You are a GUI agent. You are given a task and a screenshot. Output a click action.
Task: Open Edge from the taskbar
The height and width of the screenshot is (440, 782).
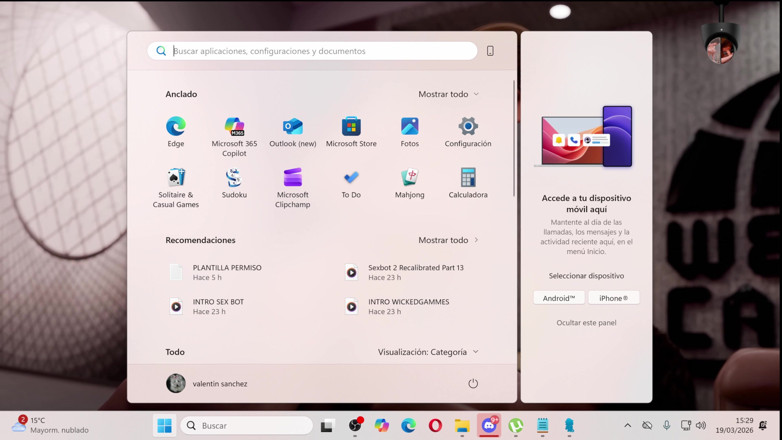tap(408, 426)
